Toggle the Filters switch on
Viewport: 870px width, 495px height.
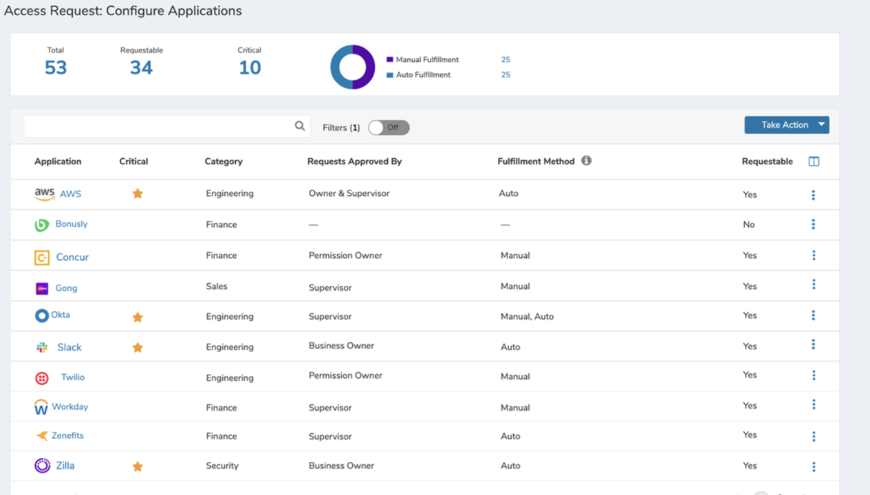pyautogui.click(x=389, y=127)
